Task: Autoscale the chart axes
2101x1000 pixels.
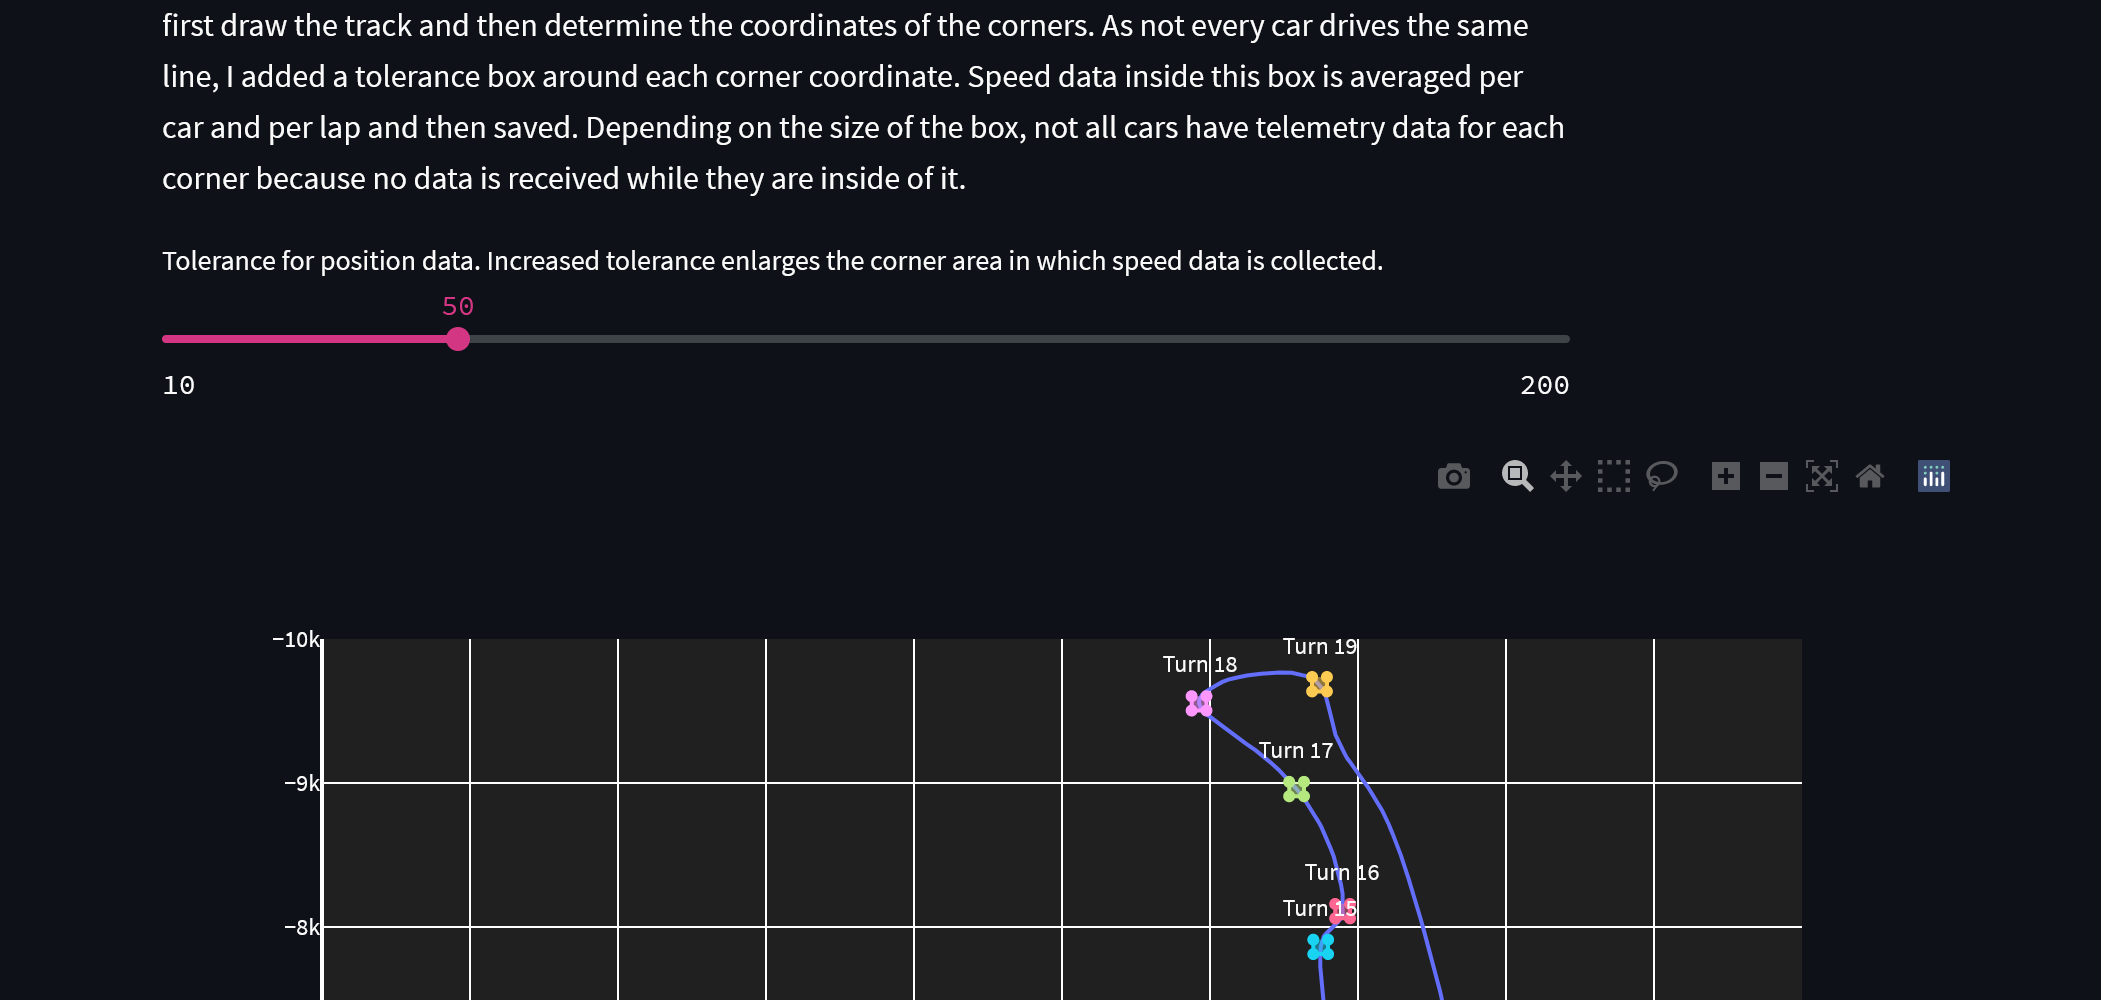Action: pyautogui.click(x=1822, y=476)
